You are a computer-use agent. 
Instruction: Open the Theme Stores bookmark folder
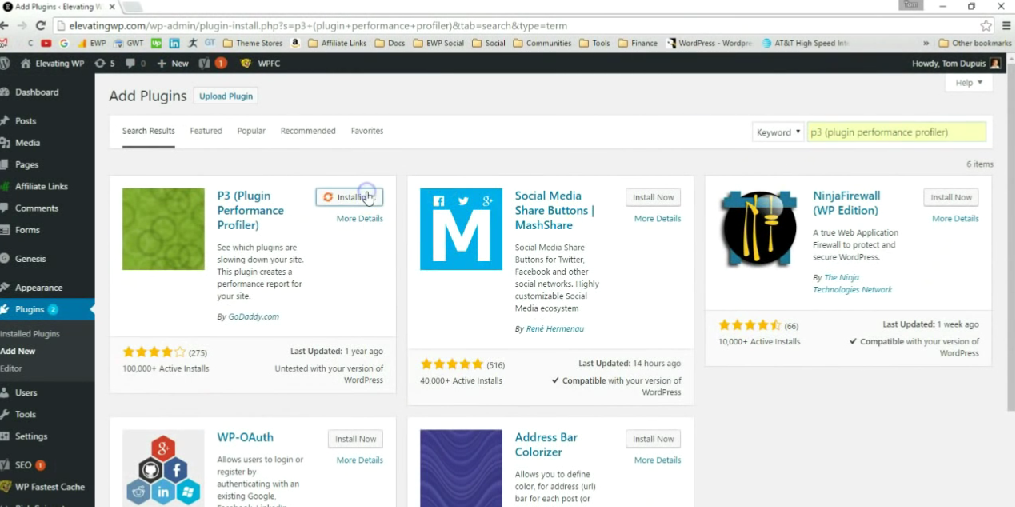click(252, 43)
